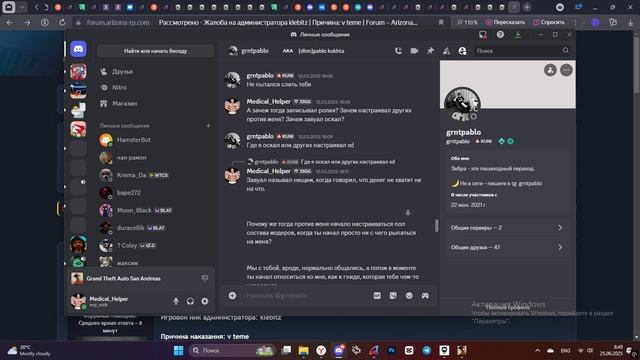Click the Discord chat search field

click(522, 51)
